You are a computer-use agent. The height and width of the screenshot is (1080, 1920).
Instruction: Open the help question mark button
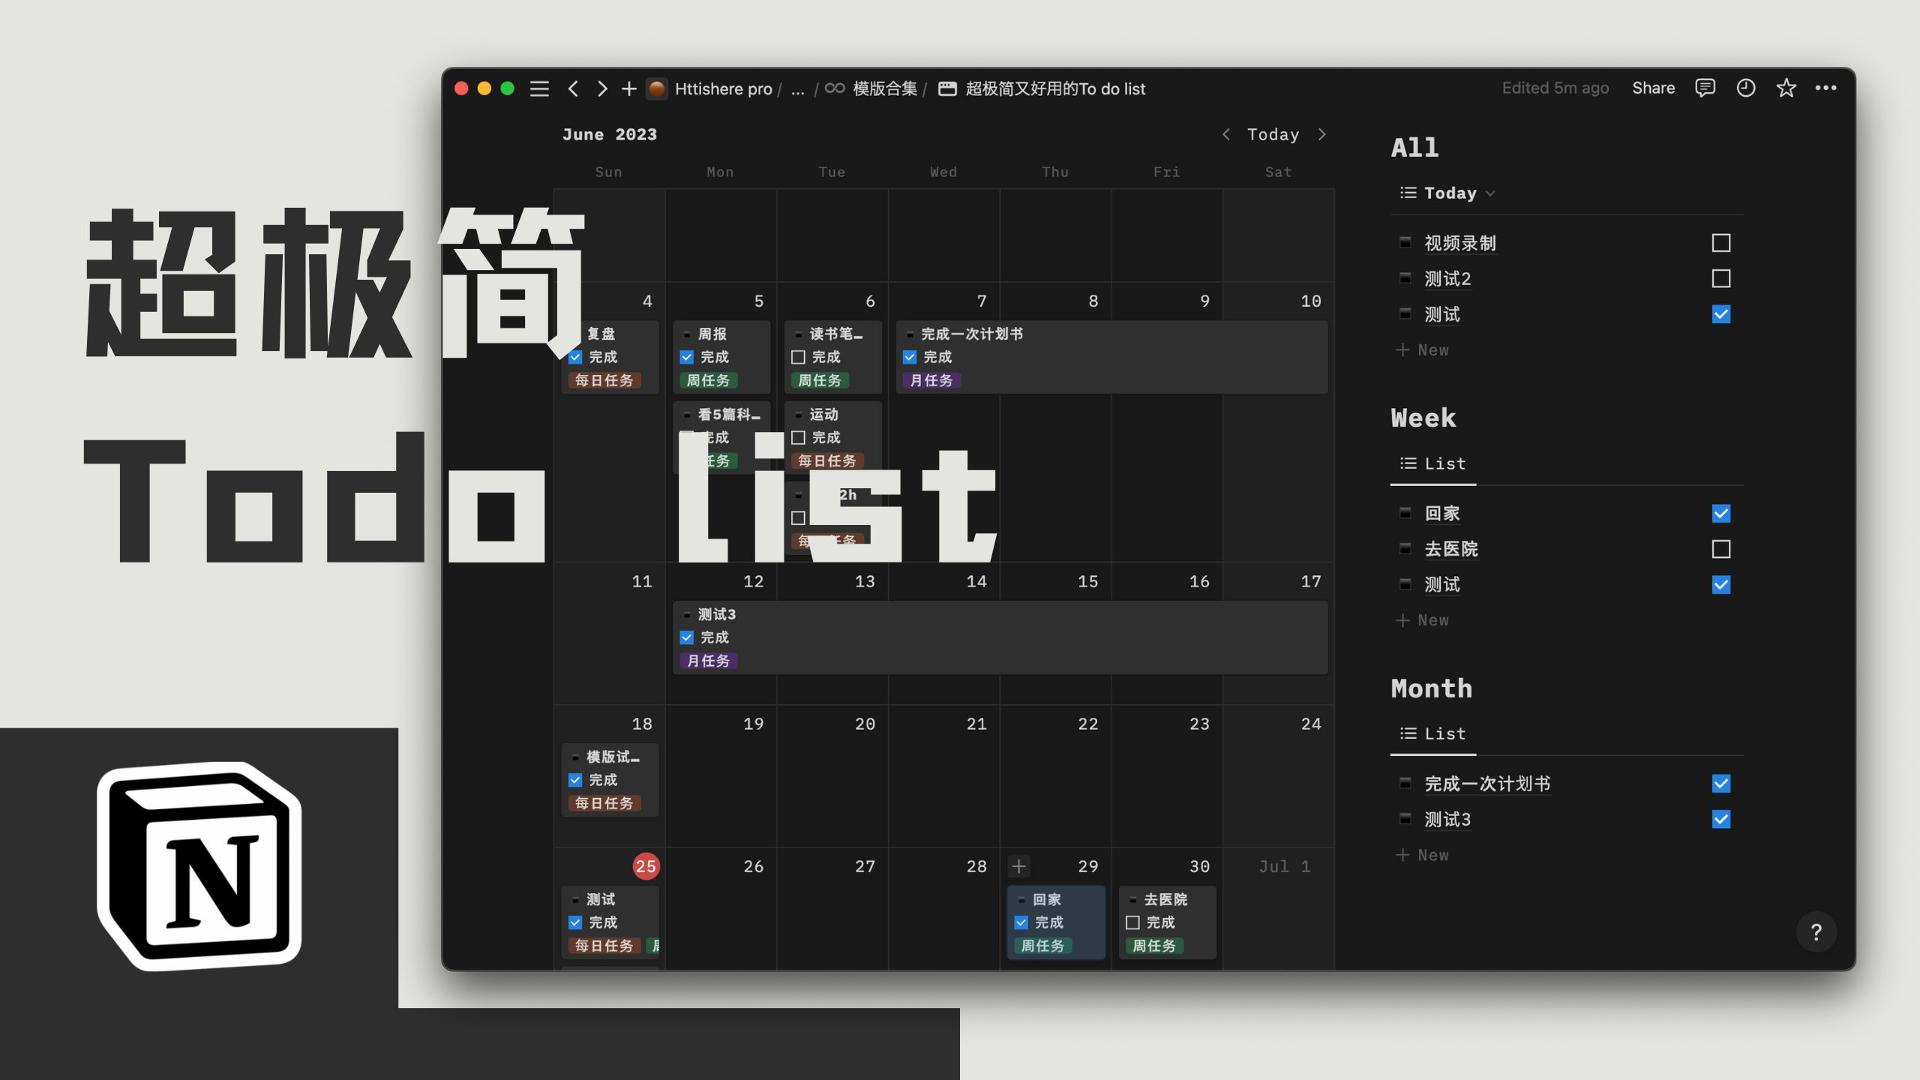(x=1816, y=932)
